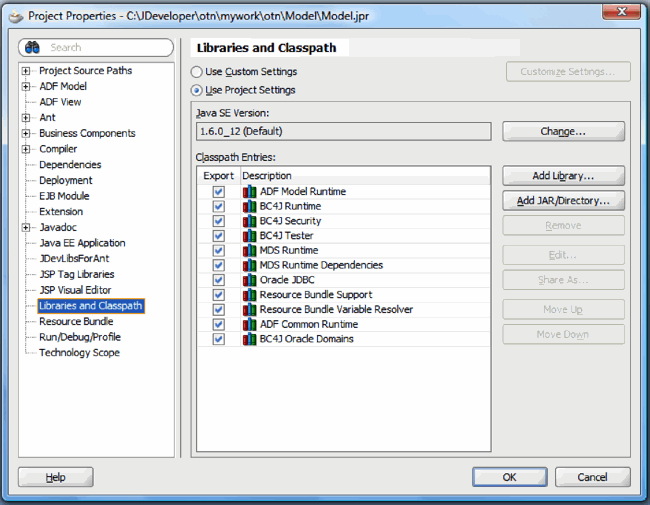This screenshot has height=505, width=650.
Task: Open the Dependencies category
Action: [70, 165]
